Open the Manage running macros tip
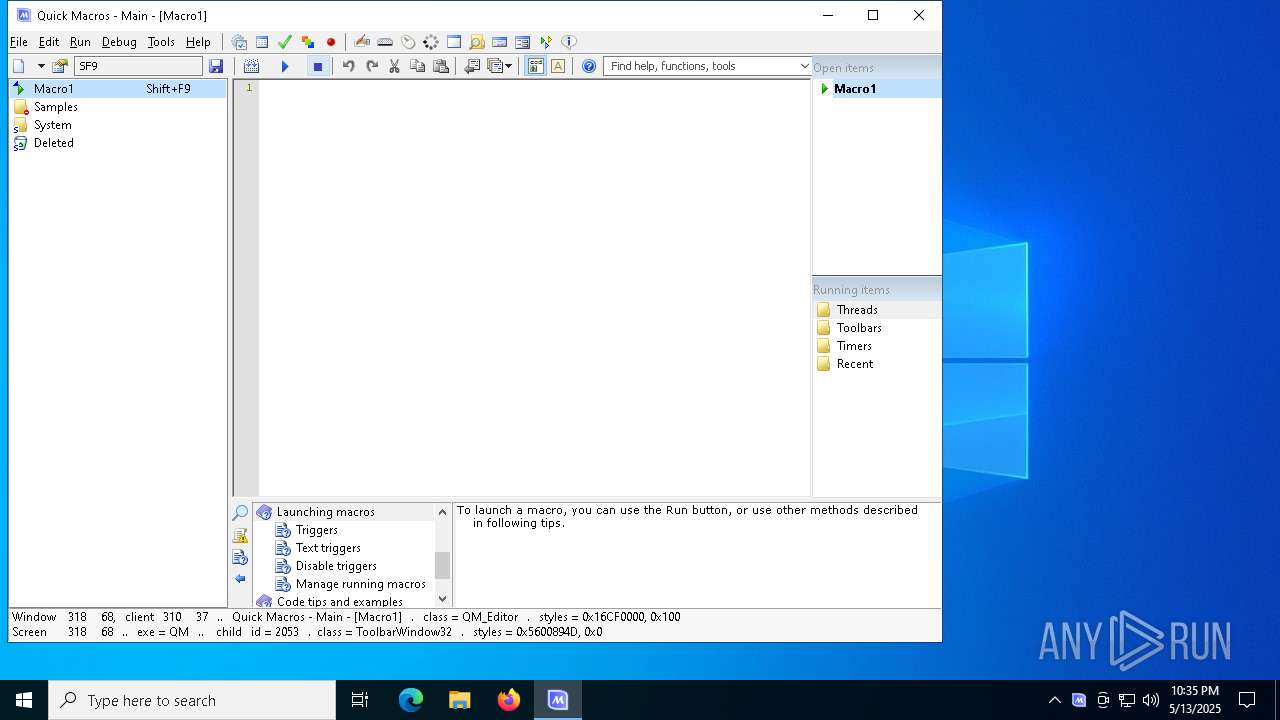Screen dimensions: 1280x720 coord(361,584)
